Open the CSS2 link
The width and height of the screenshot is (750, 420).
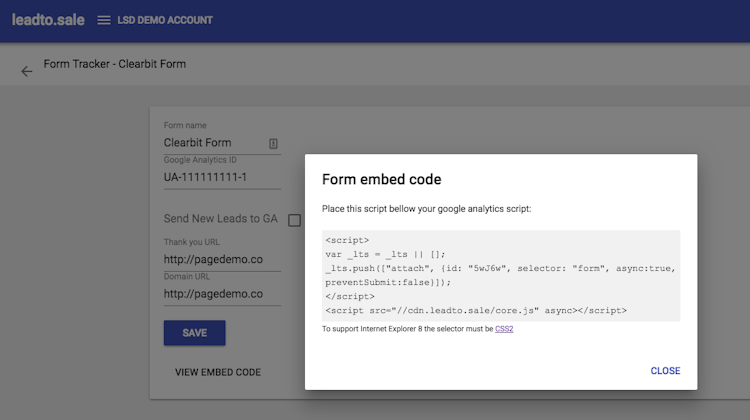[x=504, y=329]
